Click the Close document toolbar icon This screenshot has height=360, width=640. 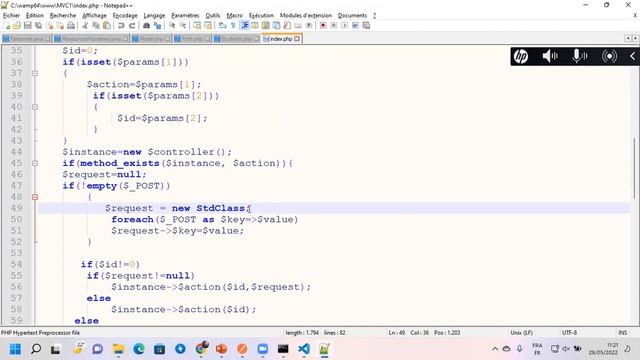click(49, 26)
